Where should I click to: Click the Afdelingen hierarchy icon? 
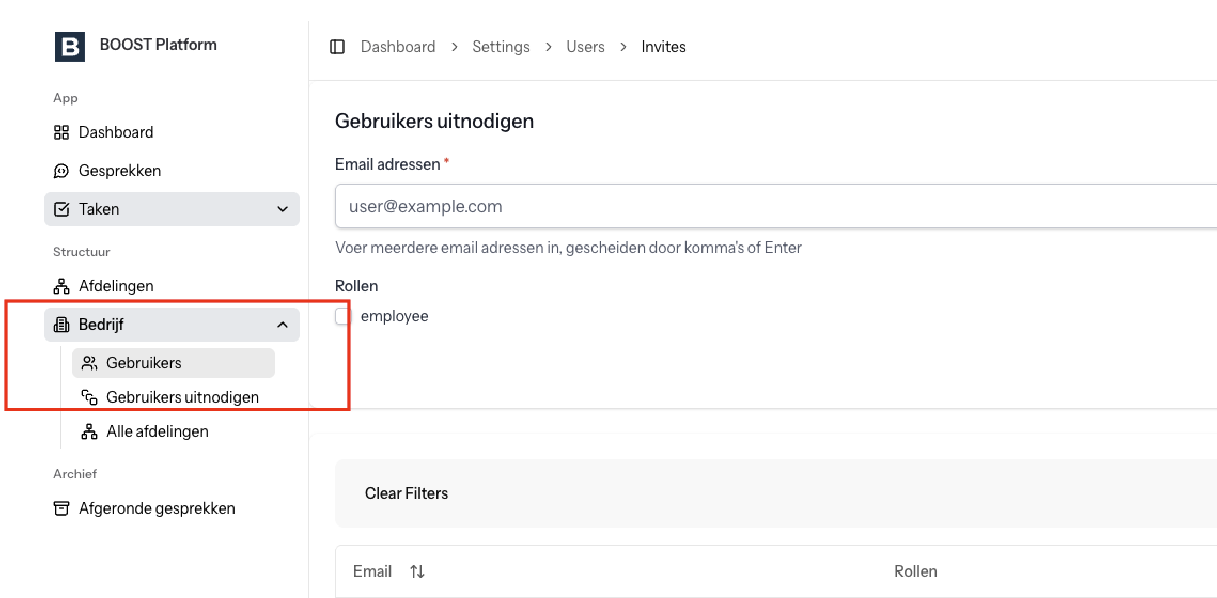[61, 286]
